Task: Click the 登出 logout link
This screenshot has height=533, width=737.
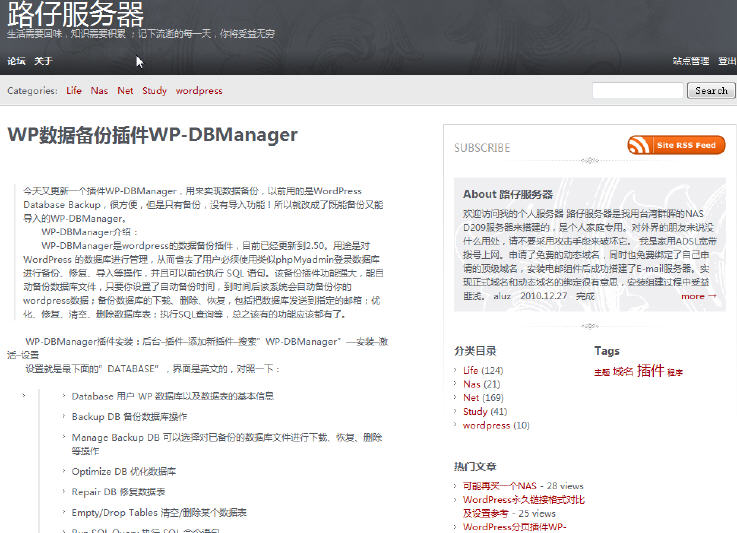Action: click(x=727, y=61)
